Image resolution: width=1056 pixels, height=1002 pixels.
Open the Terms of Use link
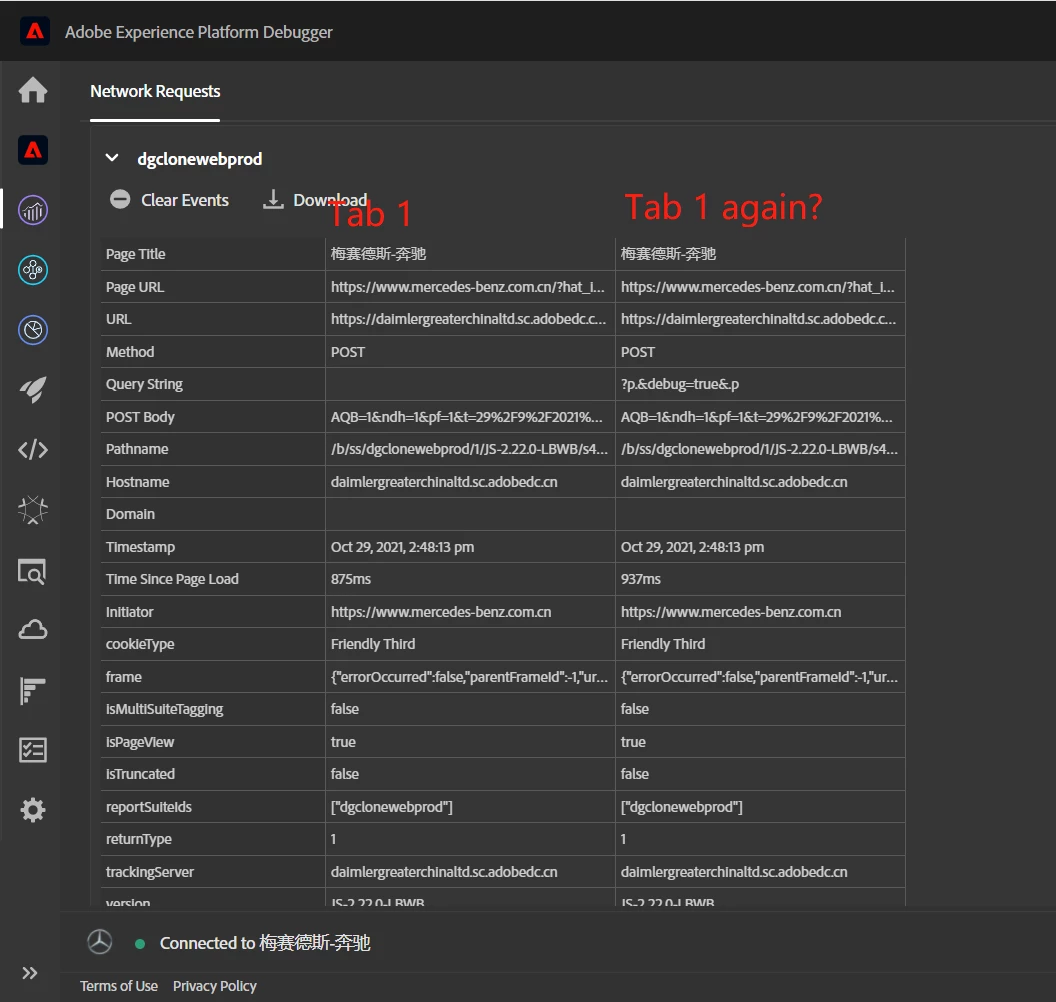point(119,986)
